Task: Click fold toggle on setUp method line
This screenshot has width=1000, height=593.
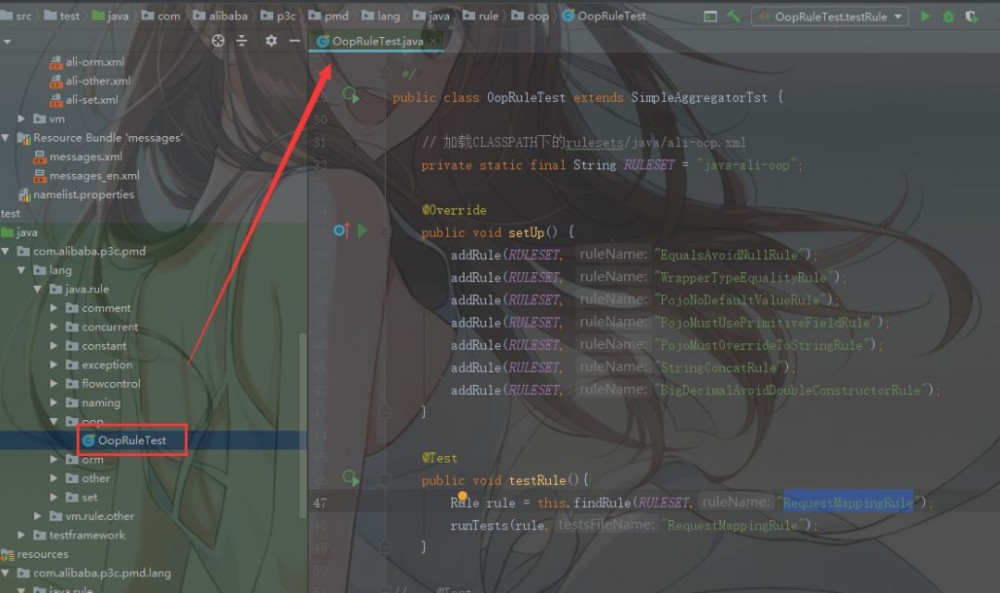Action: coord(385,231)
